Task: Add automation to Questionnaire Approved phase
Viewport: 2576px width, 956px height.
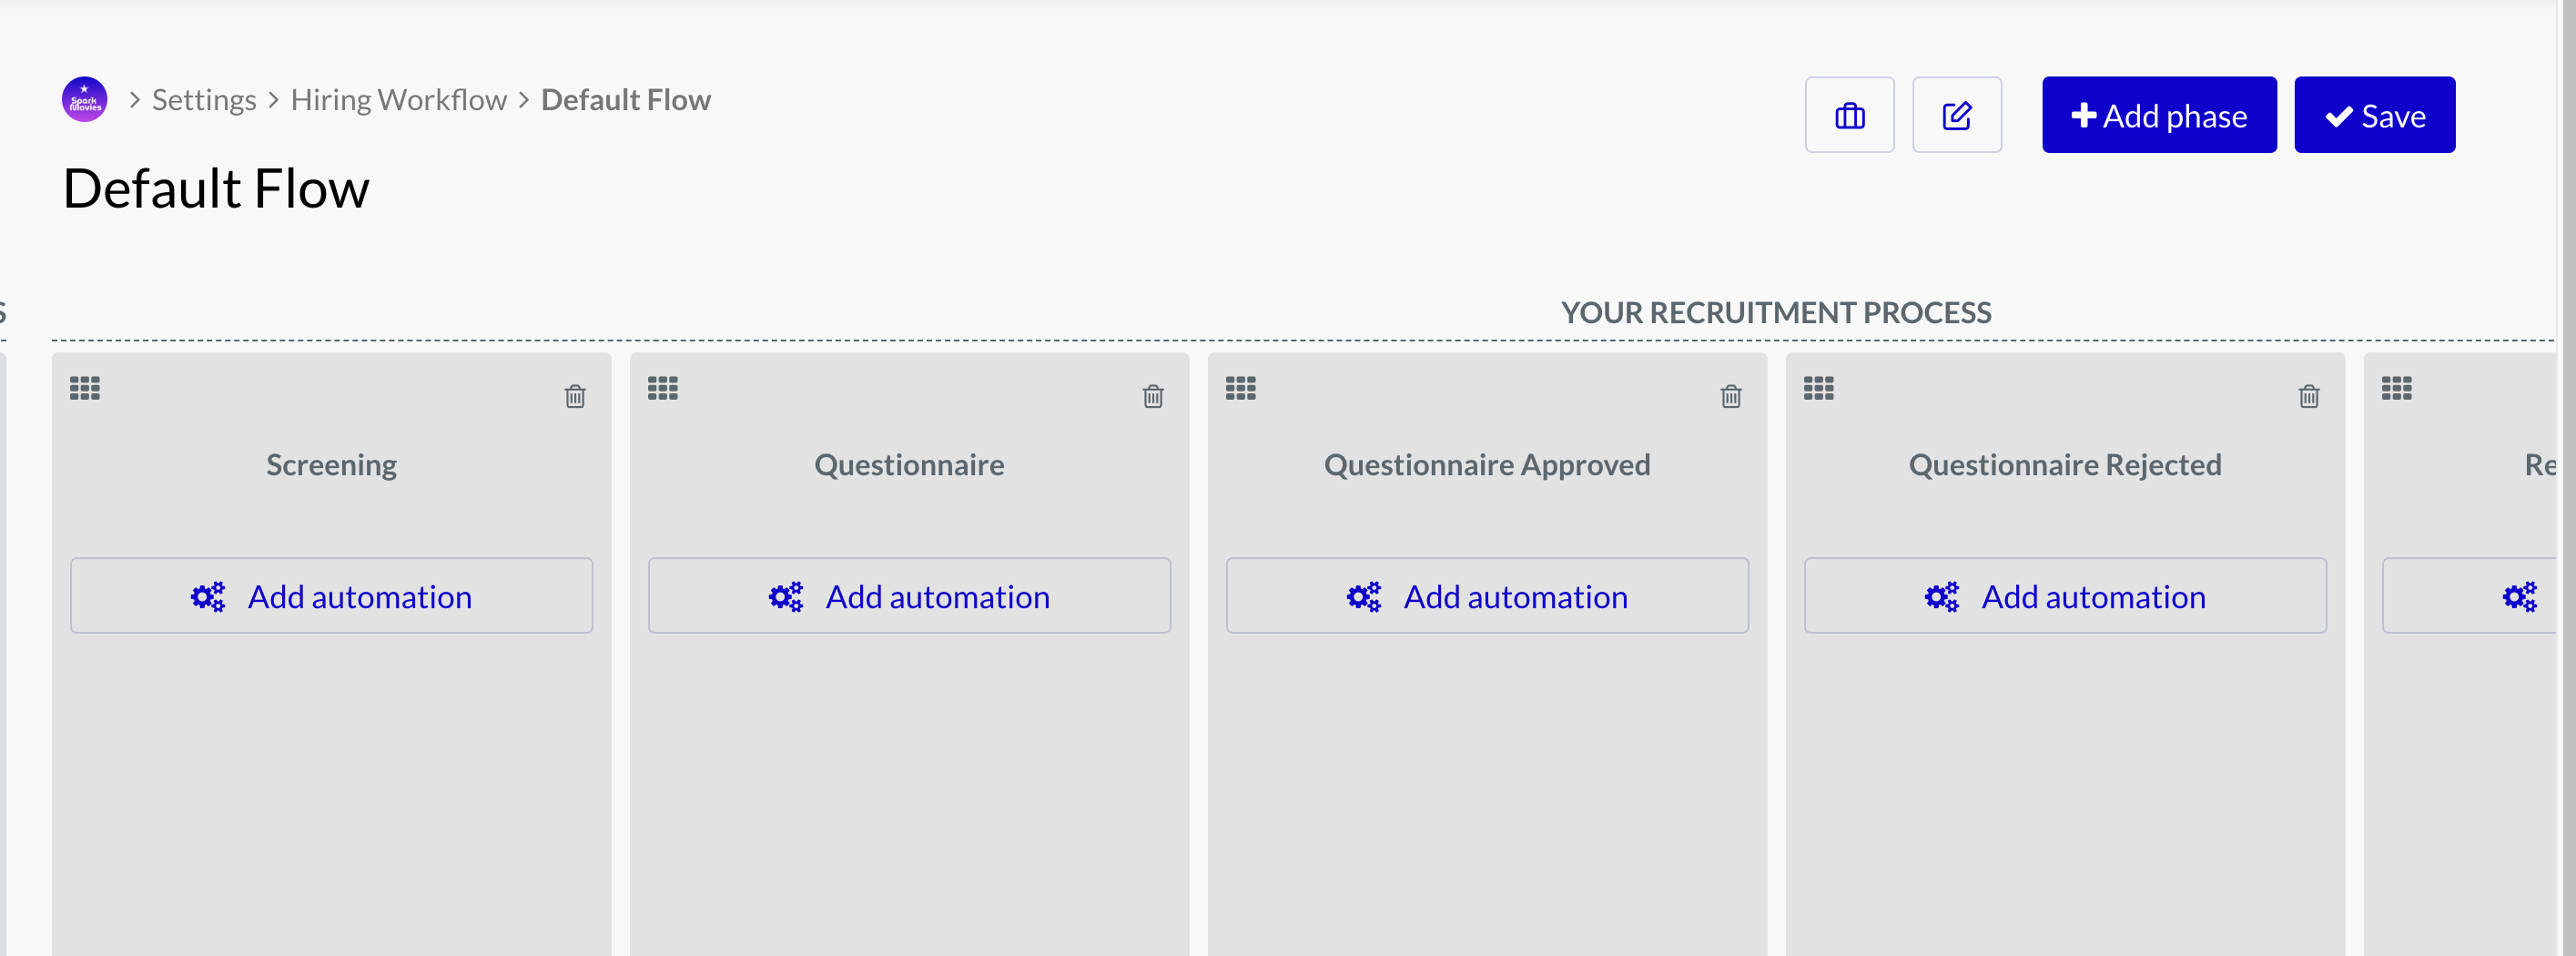Action: pos(1487,596)
